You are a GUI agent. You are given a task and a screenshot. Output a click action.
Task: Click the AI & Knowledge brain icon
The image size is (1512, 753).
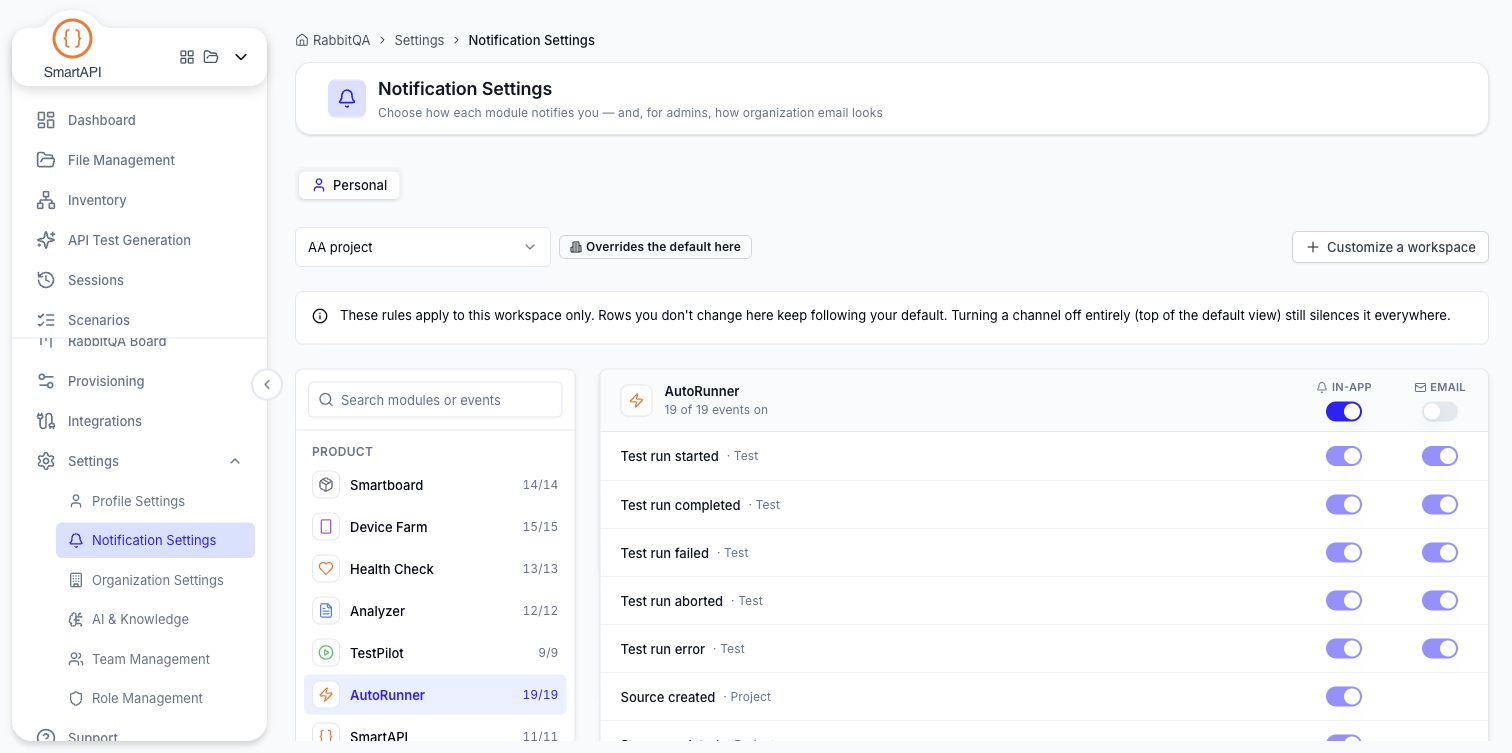tap(75, 619)
